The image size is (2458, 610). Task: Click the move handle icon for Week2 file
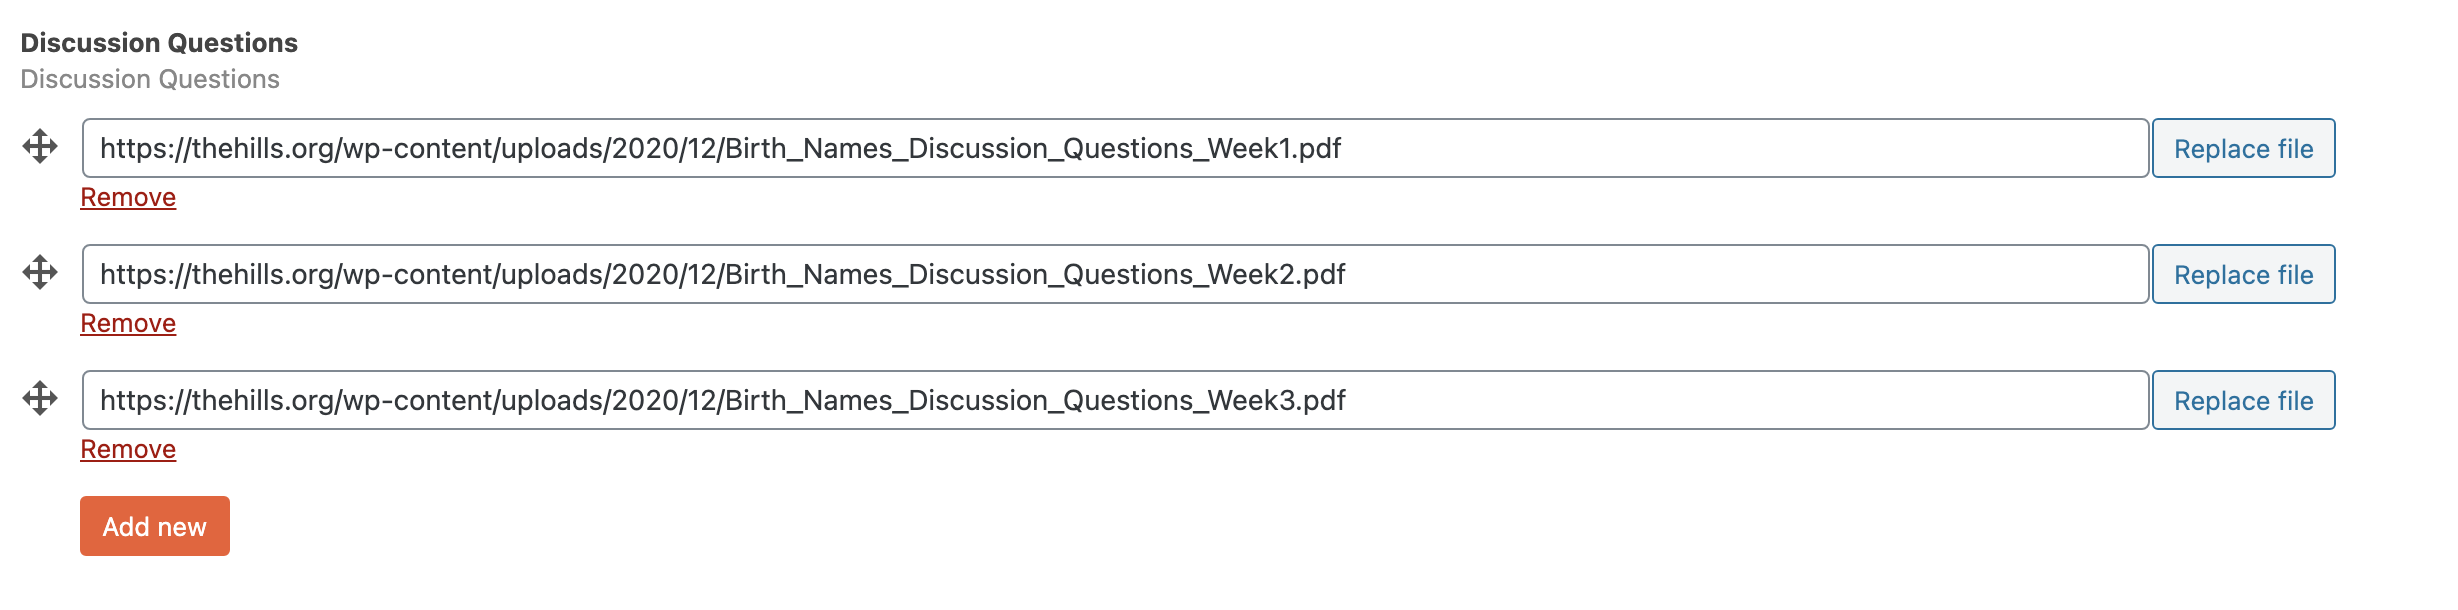[x=40, y=272]
